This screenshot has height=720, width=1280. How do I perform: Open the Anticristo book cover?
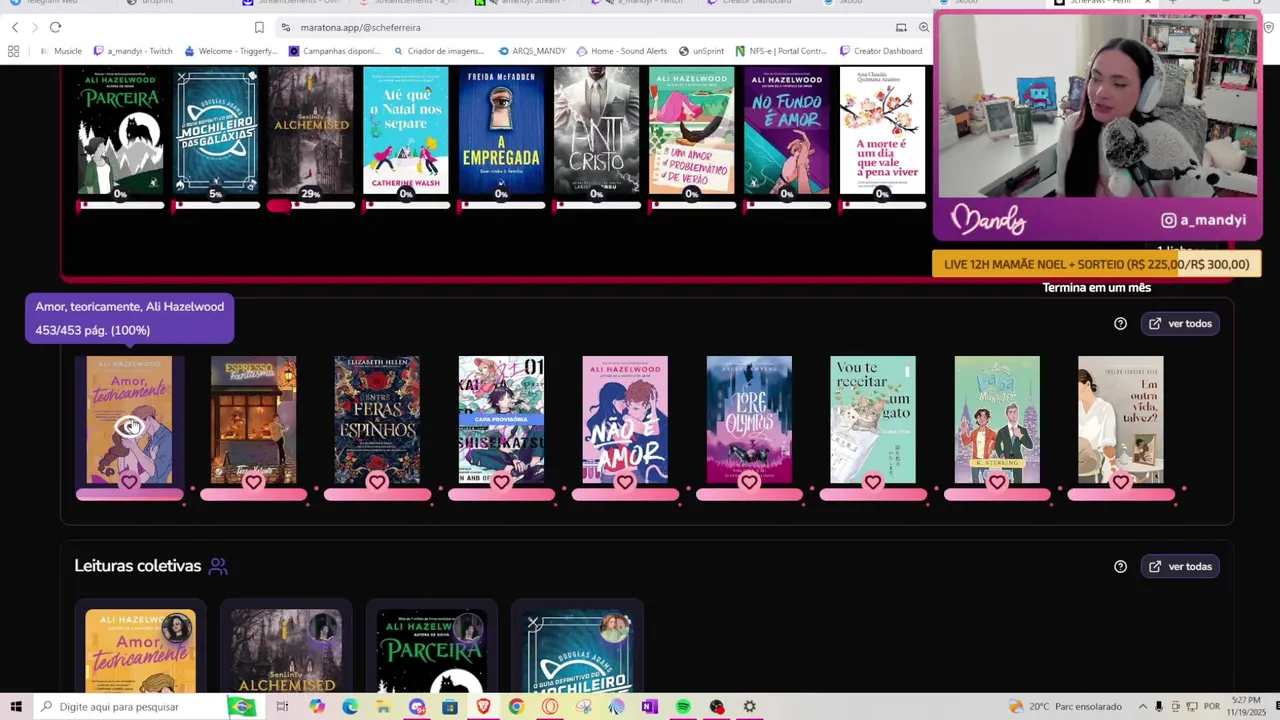pyautogui.click(x=596, y=130)
